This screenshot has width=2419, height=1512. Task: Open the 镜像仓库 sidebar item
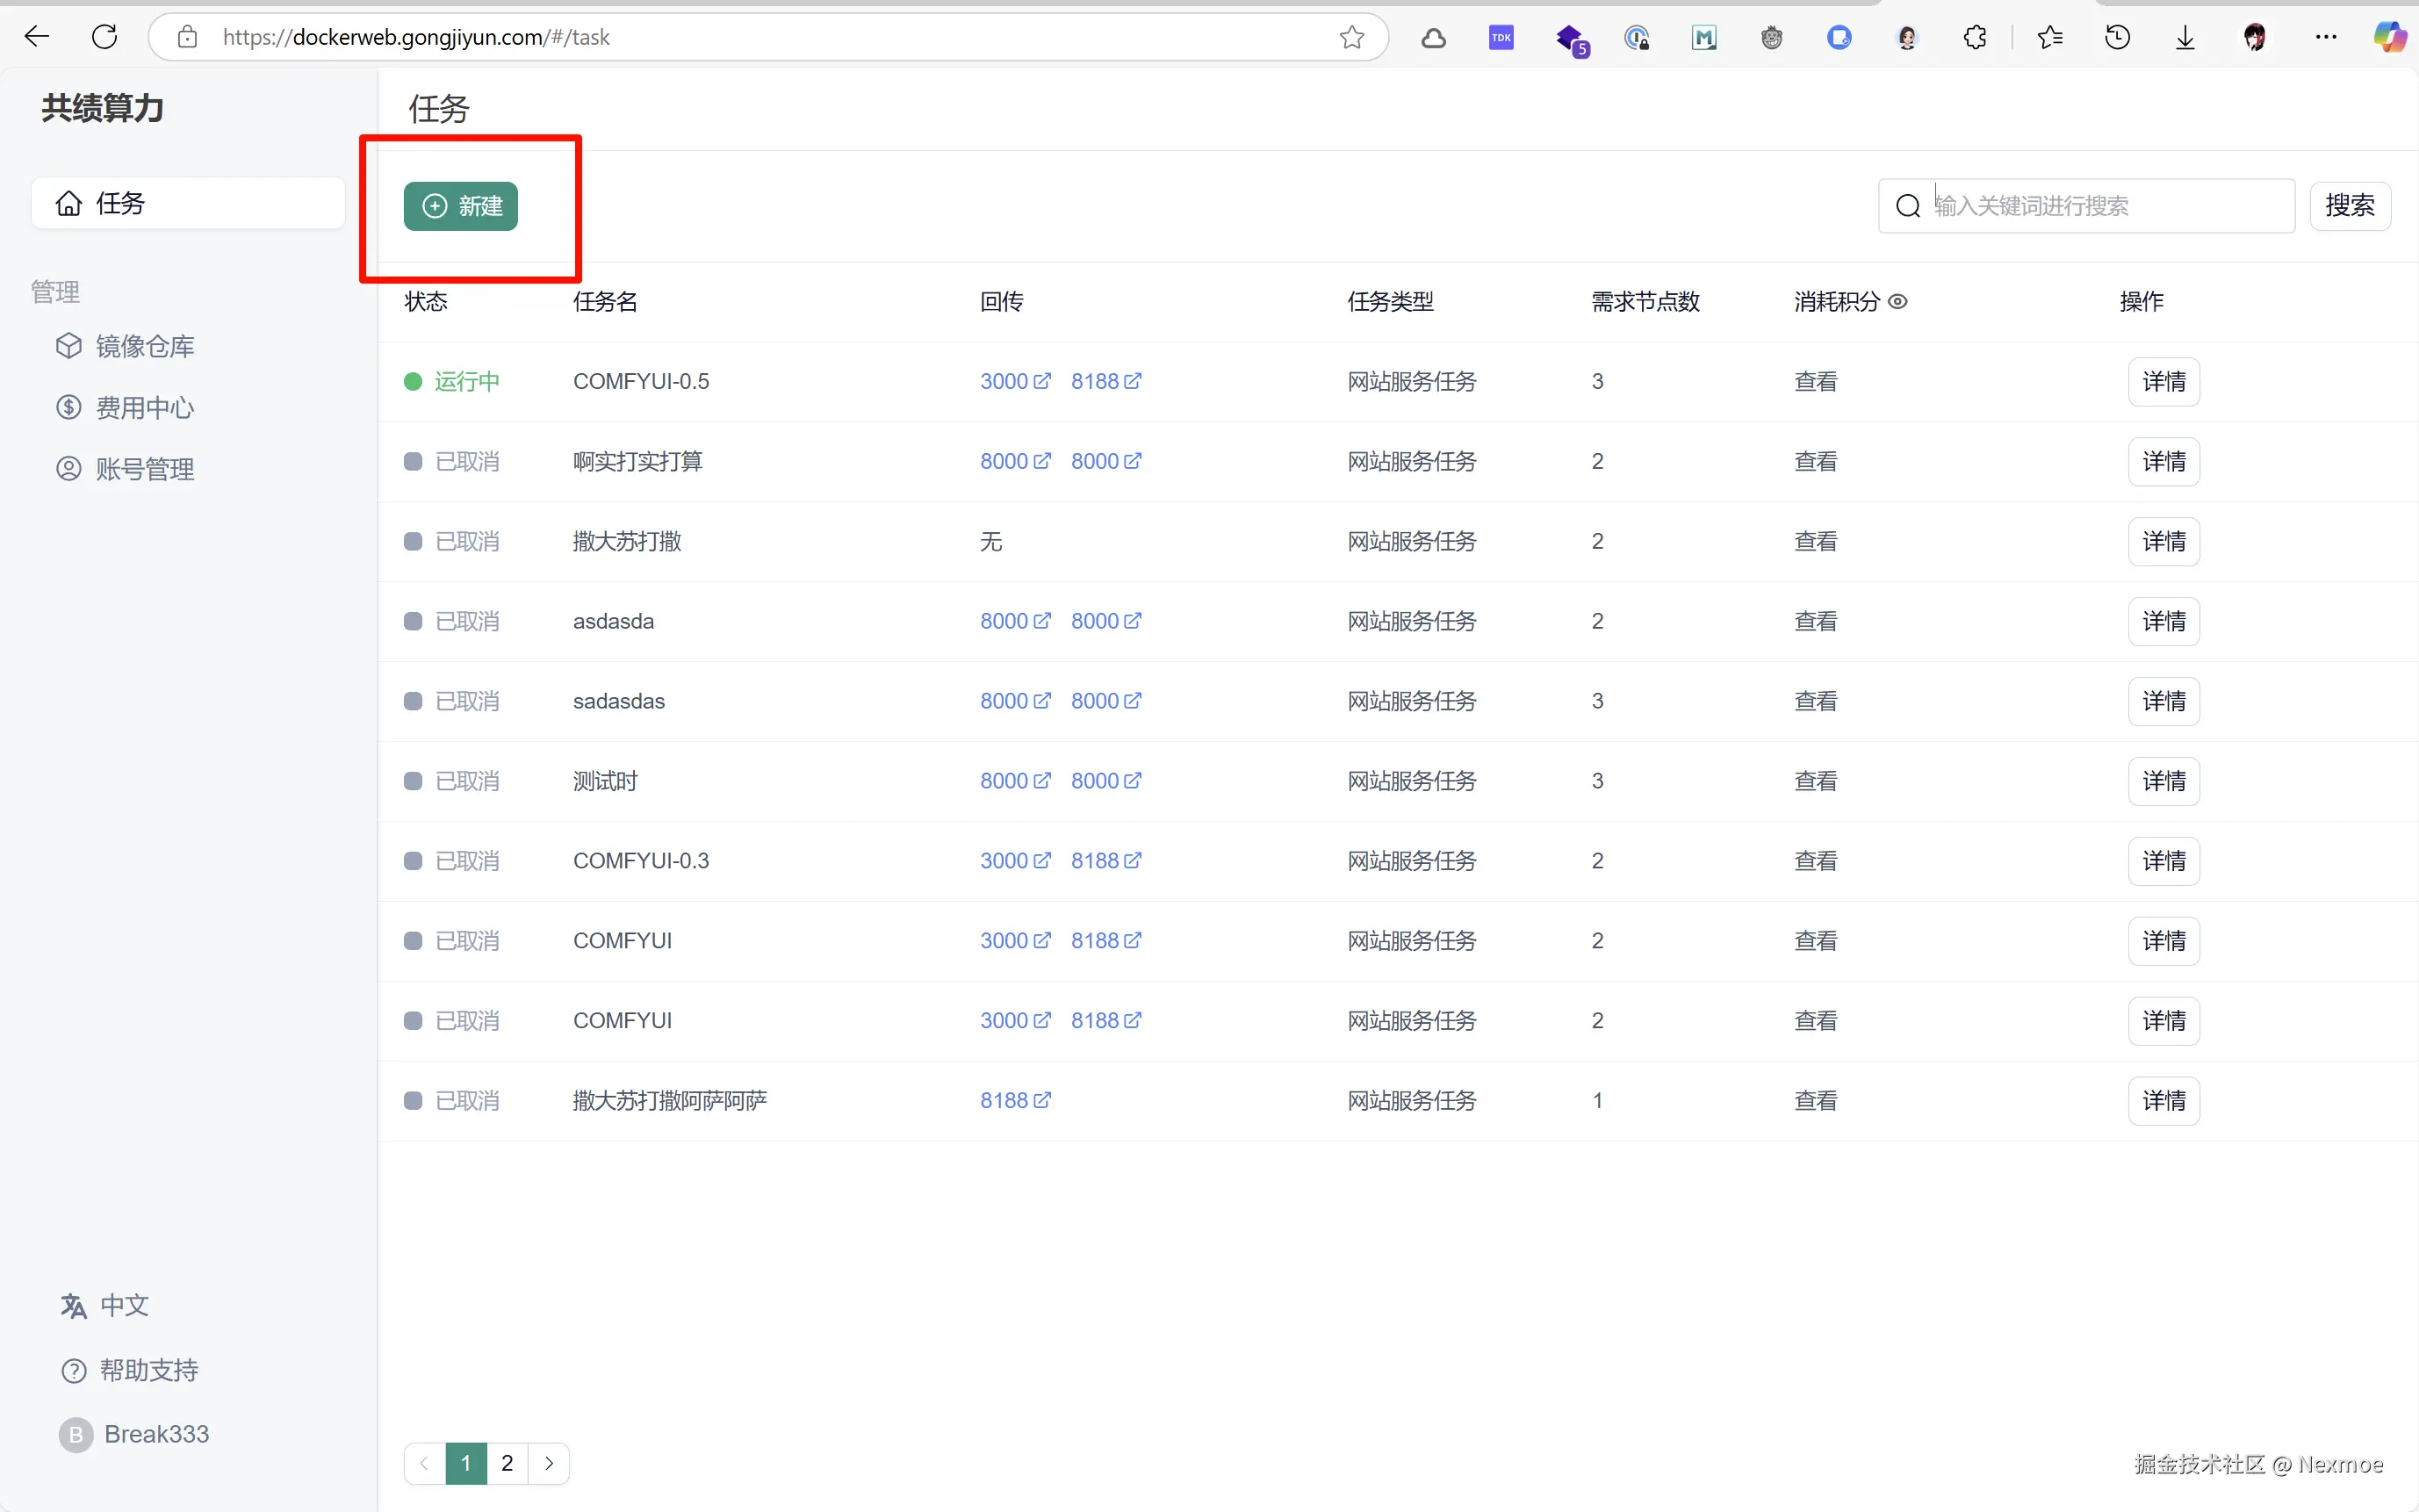pos(144,346)
